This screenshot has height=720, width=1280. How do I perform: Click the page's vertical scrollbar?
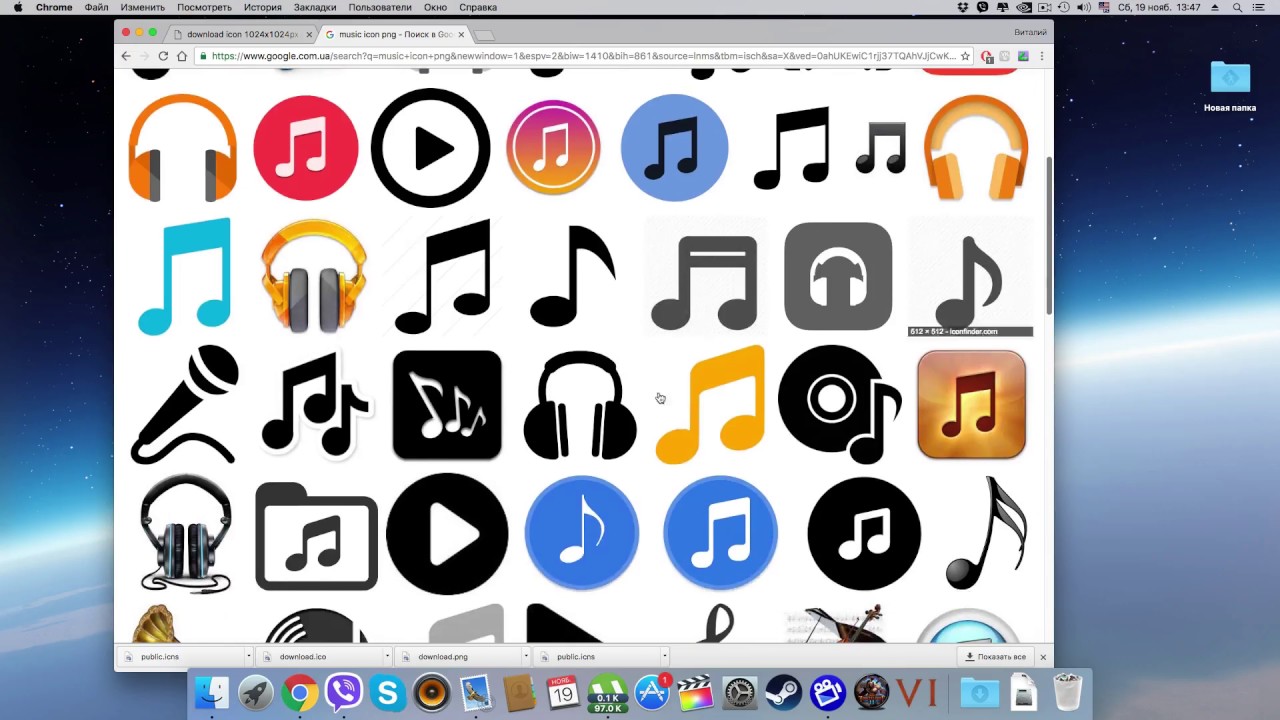coord(1049,235)
